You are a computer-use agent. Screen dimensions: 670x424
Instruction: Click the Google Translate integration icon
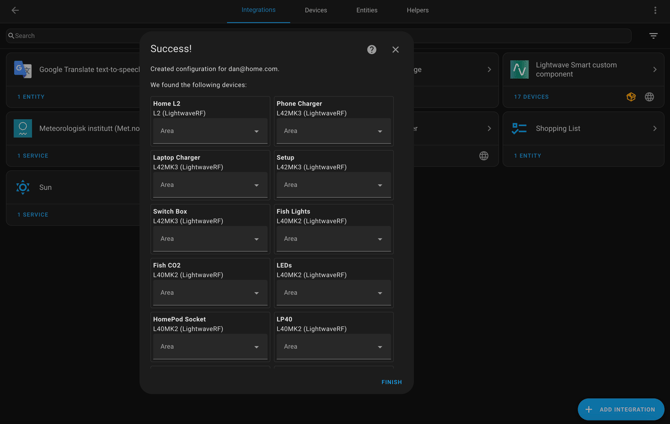(23, 69)
